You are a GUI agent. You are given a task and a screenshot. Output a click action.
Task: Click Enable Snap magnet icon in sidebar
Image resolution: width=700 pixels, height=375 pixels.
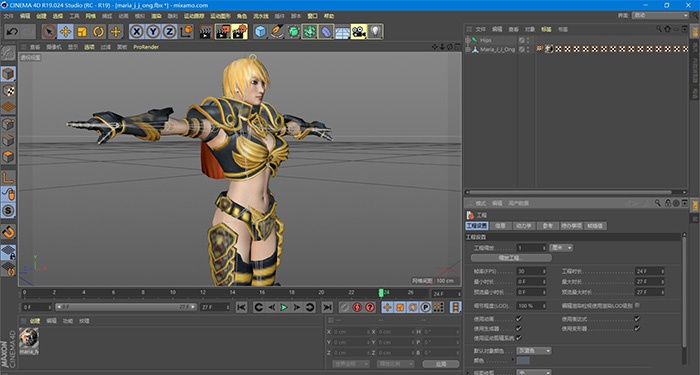click(8, 232)
